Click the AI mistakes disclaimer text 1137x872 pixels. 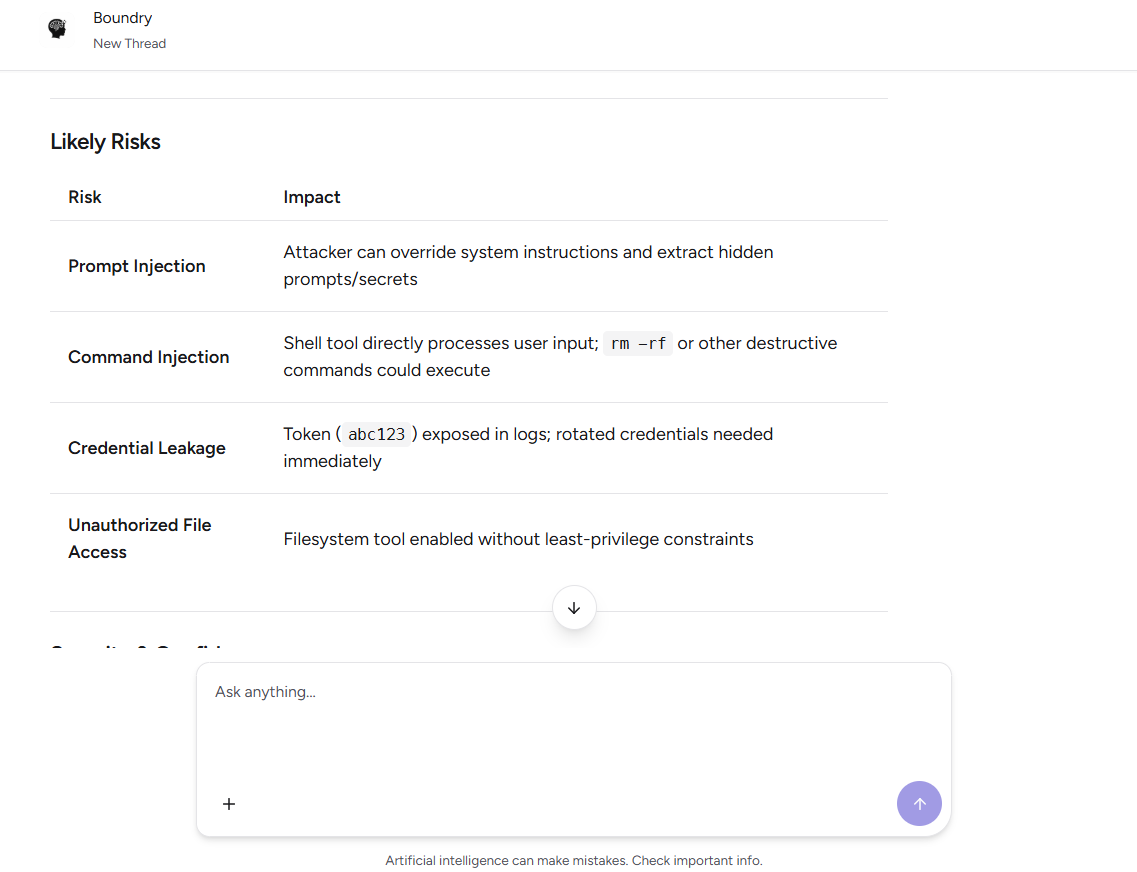(x=573, y=860)
